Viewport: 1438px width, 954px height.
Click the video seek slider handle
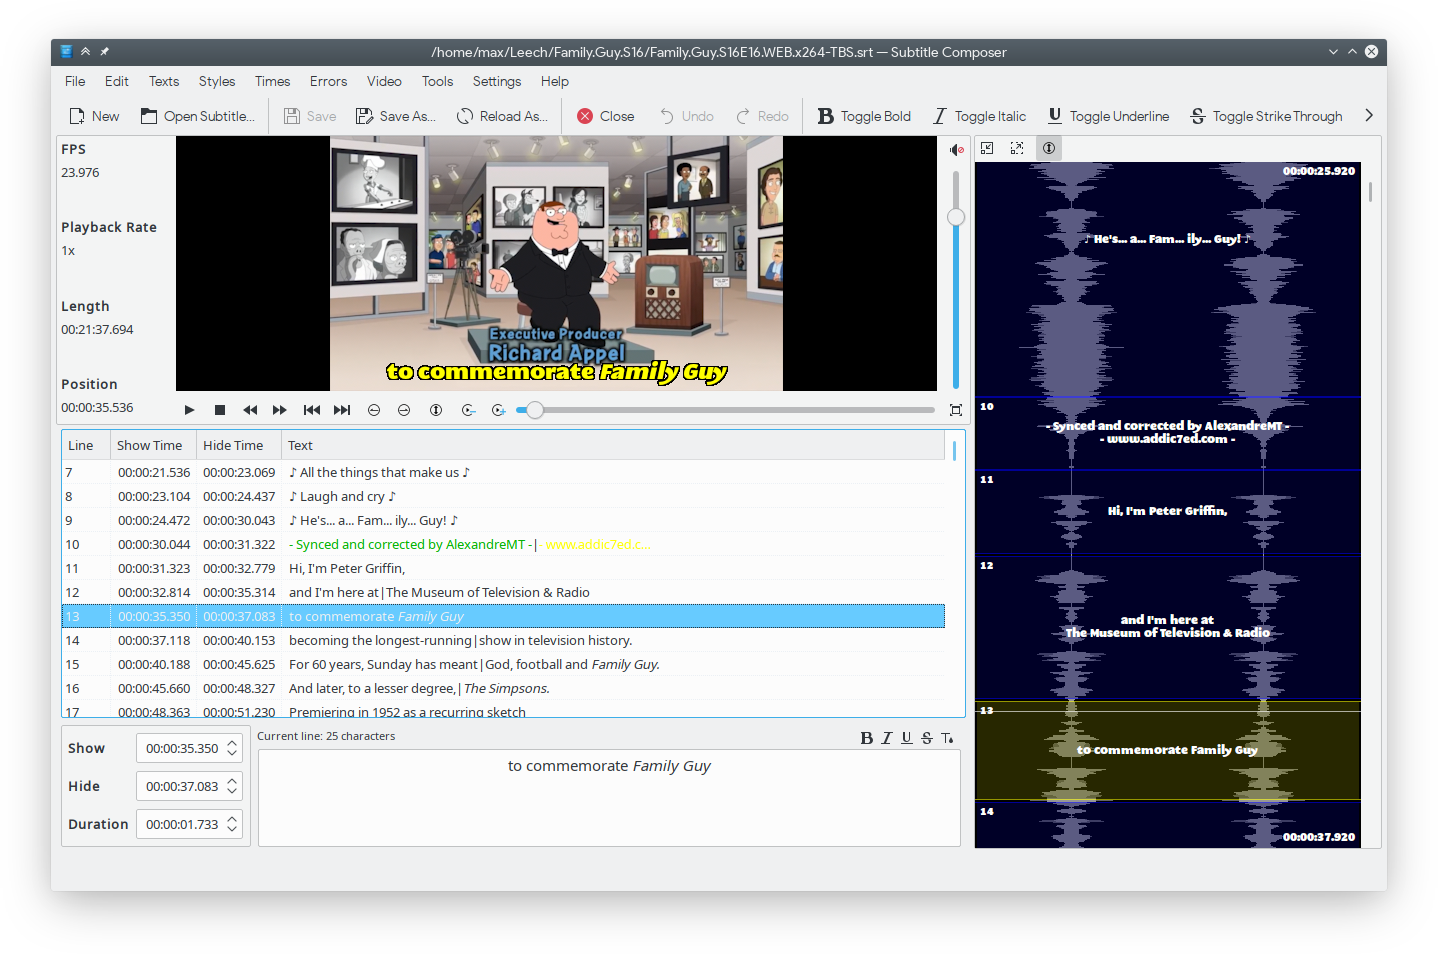[x=535, y=410]
